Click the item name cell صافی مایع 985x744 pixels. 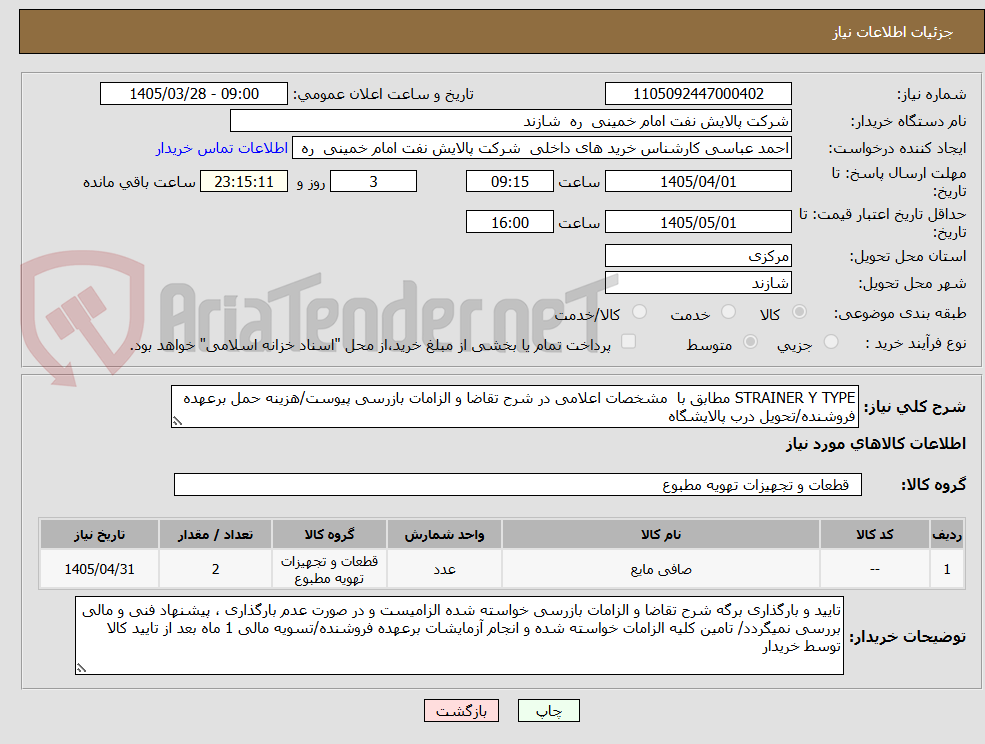660,569
